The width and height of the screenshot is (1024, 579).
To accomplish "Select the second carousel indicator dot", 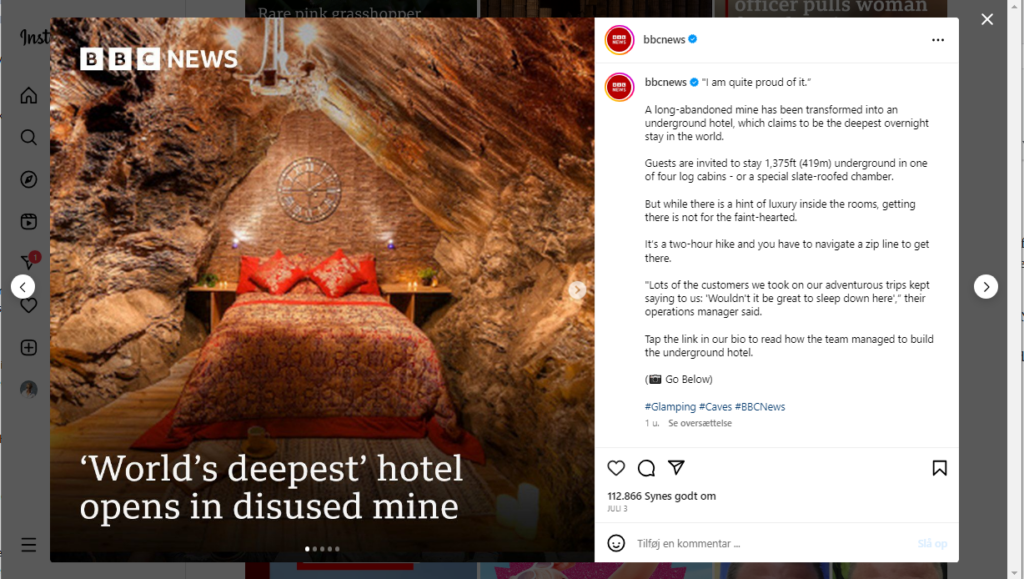I will coord(315,549).
